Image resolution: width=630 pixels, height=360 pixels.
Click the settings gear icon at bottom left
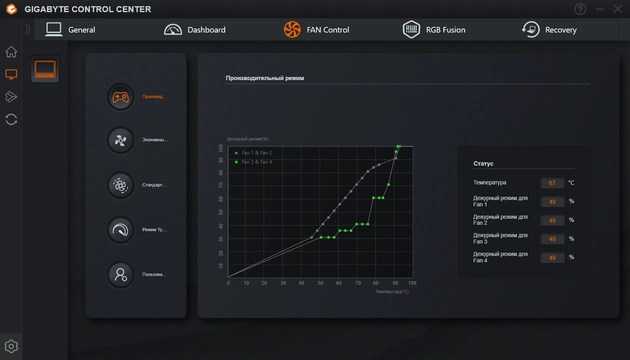point(11,346)
